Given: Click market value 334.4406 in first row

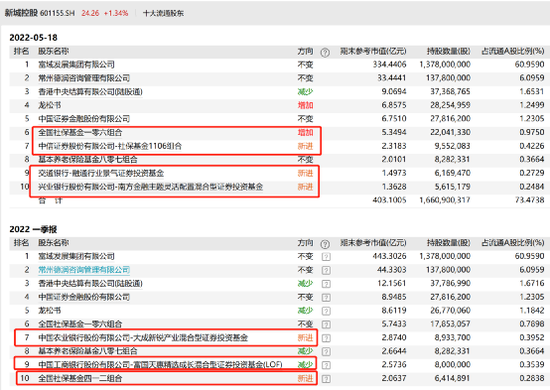Looking at the screenshot, I should pyautogui.click(x=389, y=65).
